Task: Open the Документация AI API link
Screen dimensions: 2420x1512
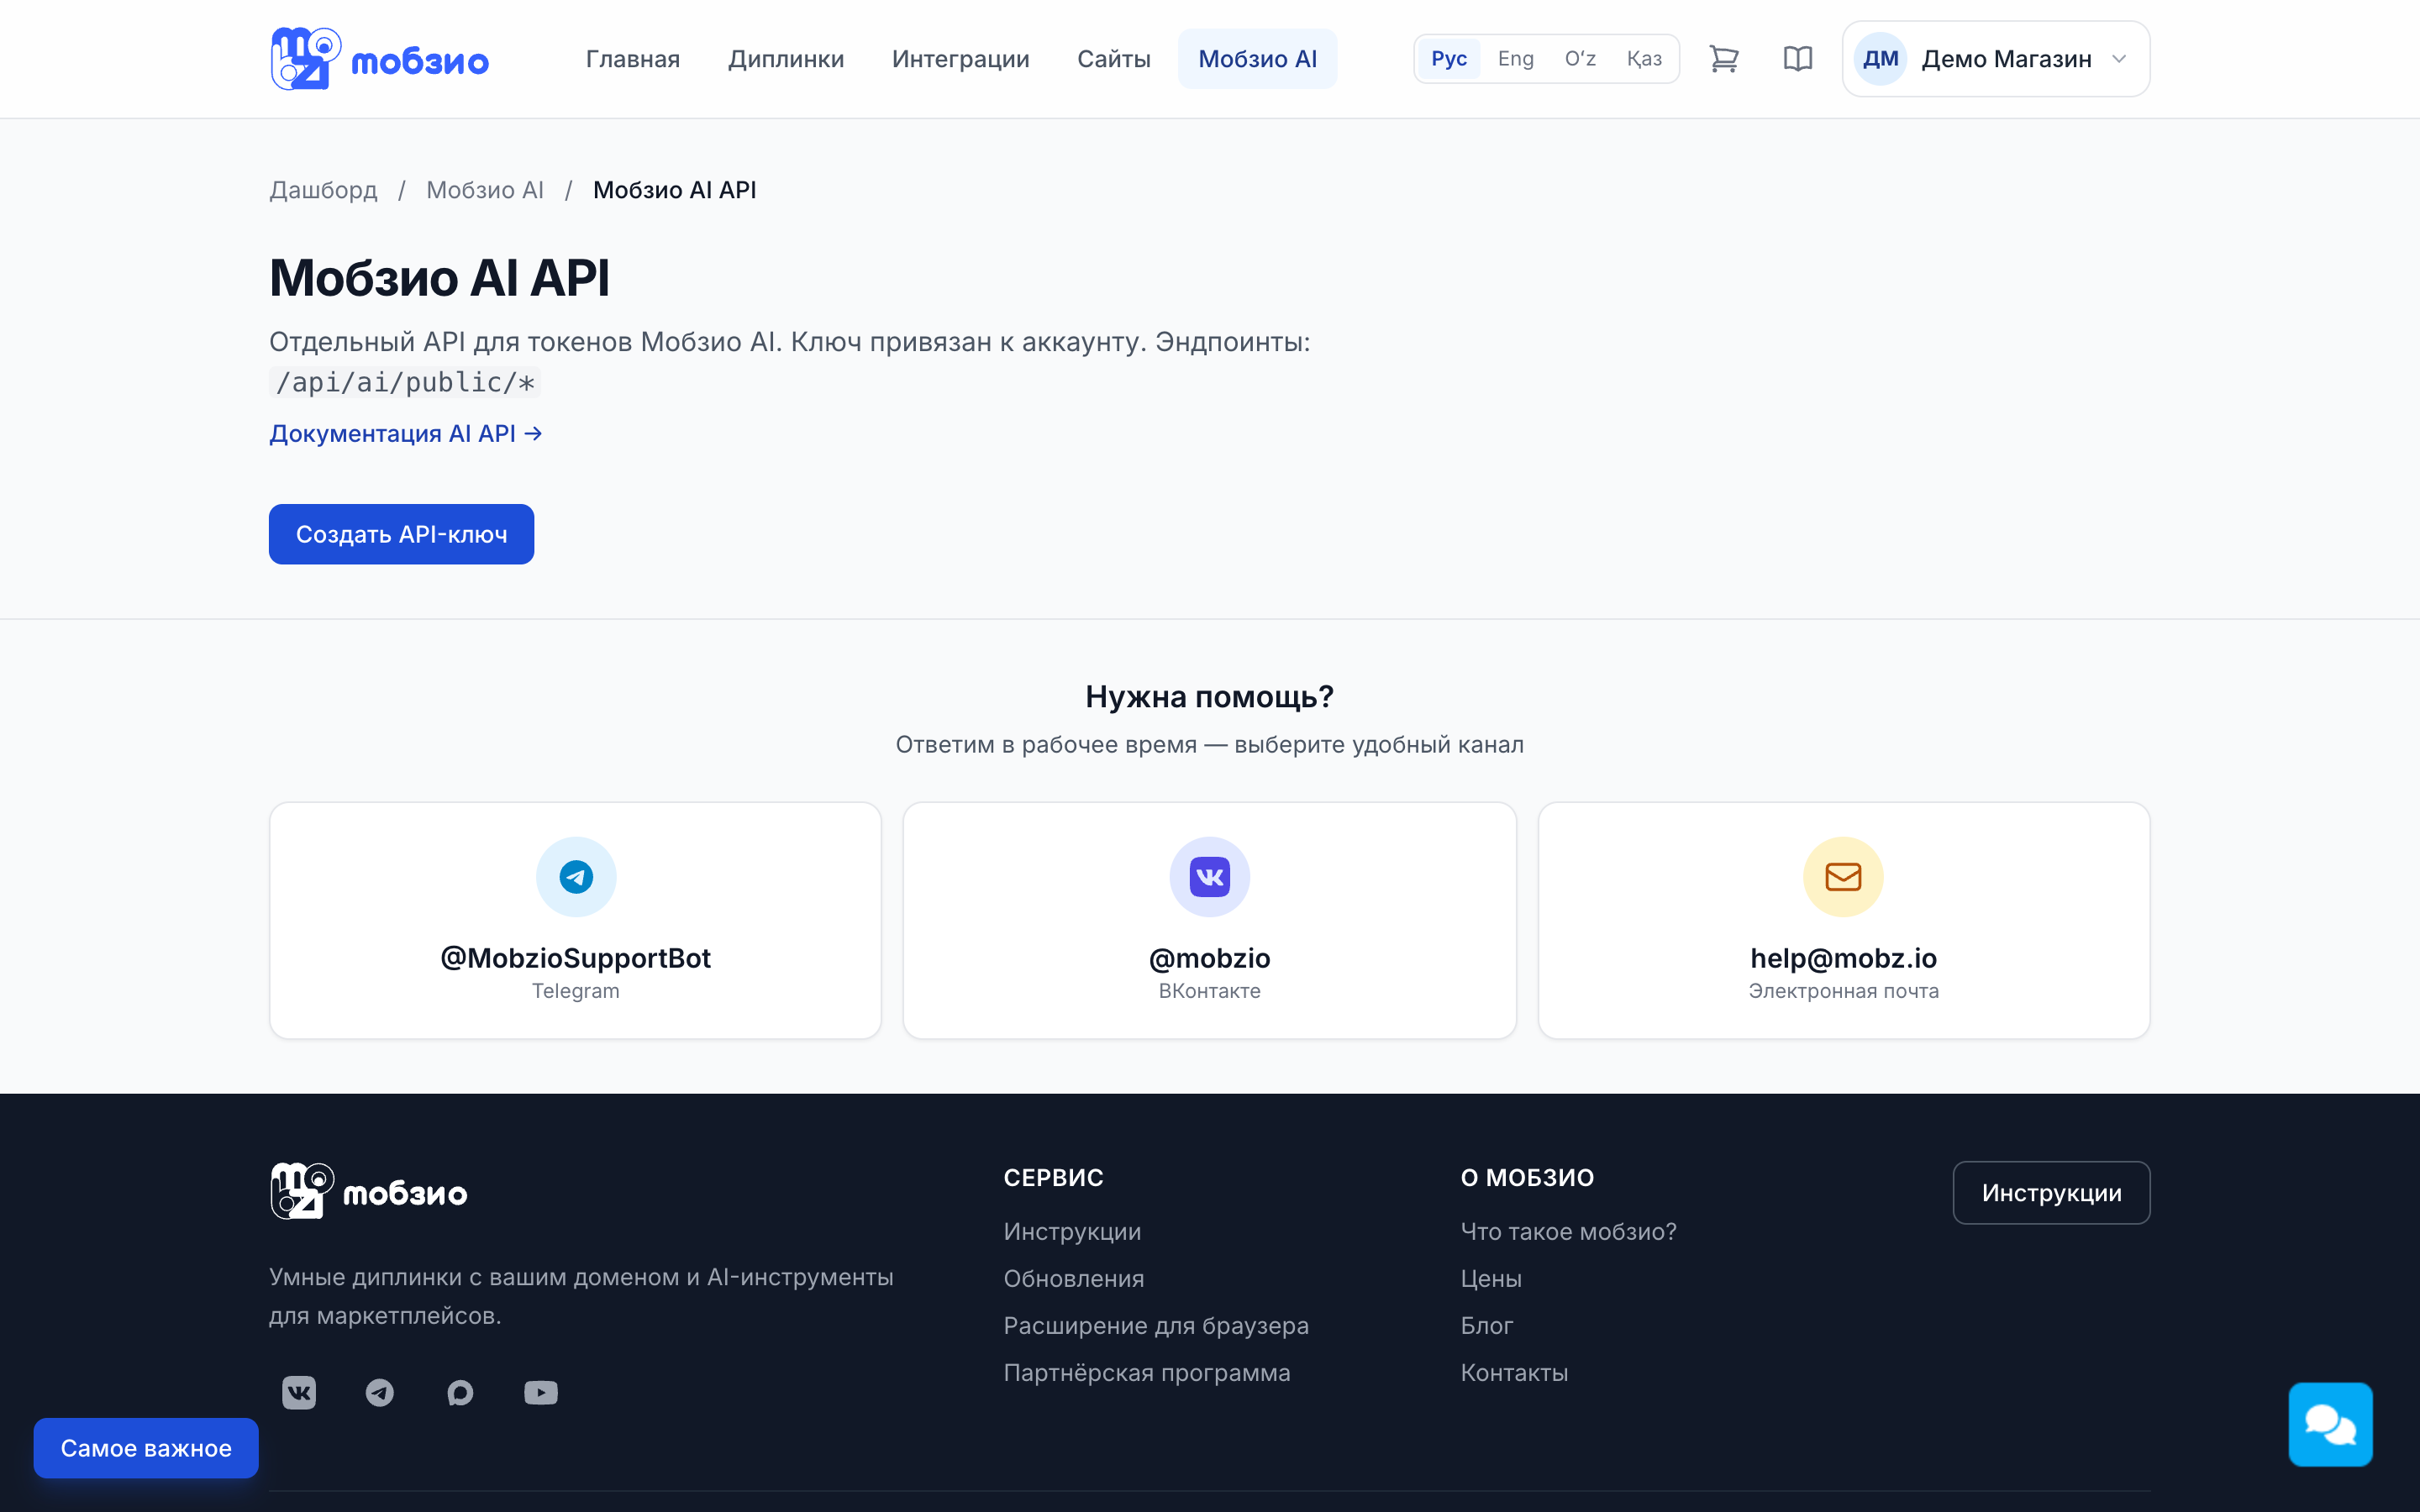Action: [406, 433]
